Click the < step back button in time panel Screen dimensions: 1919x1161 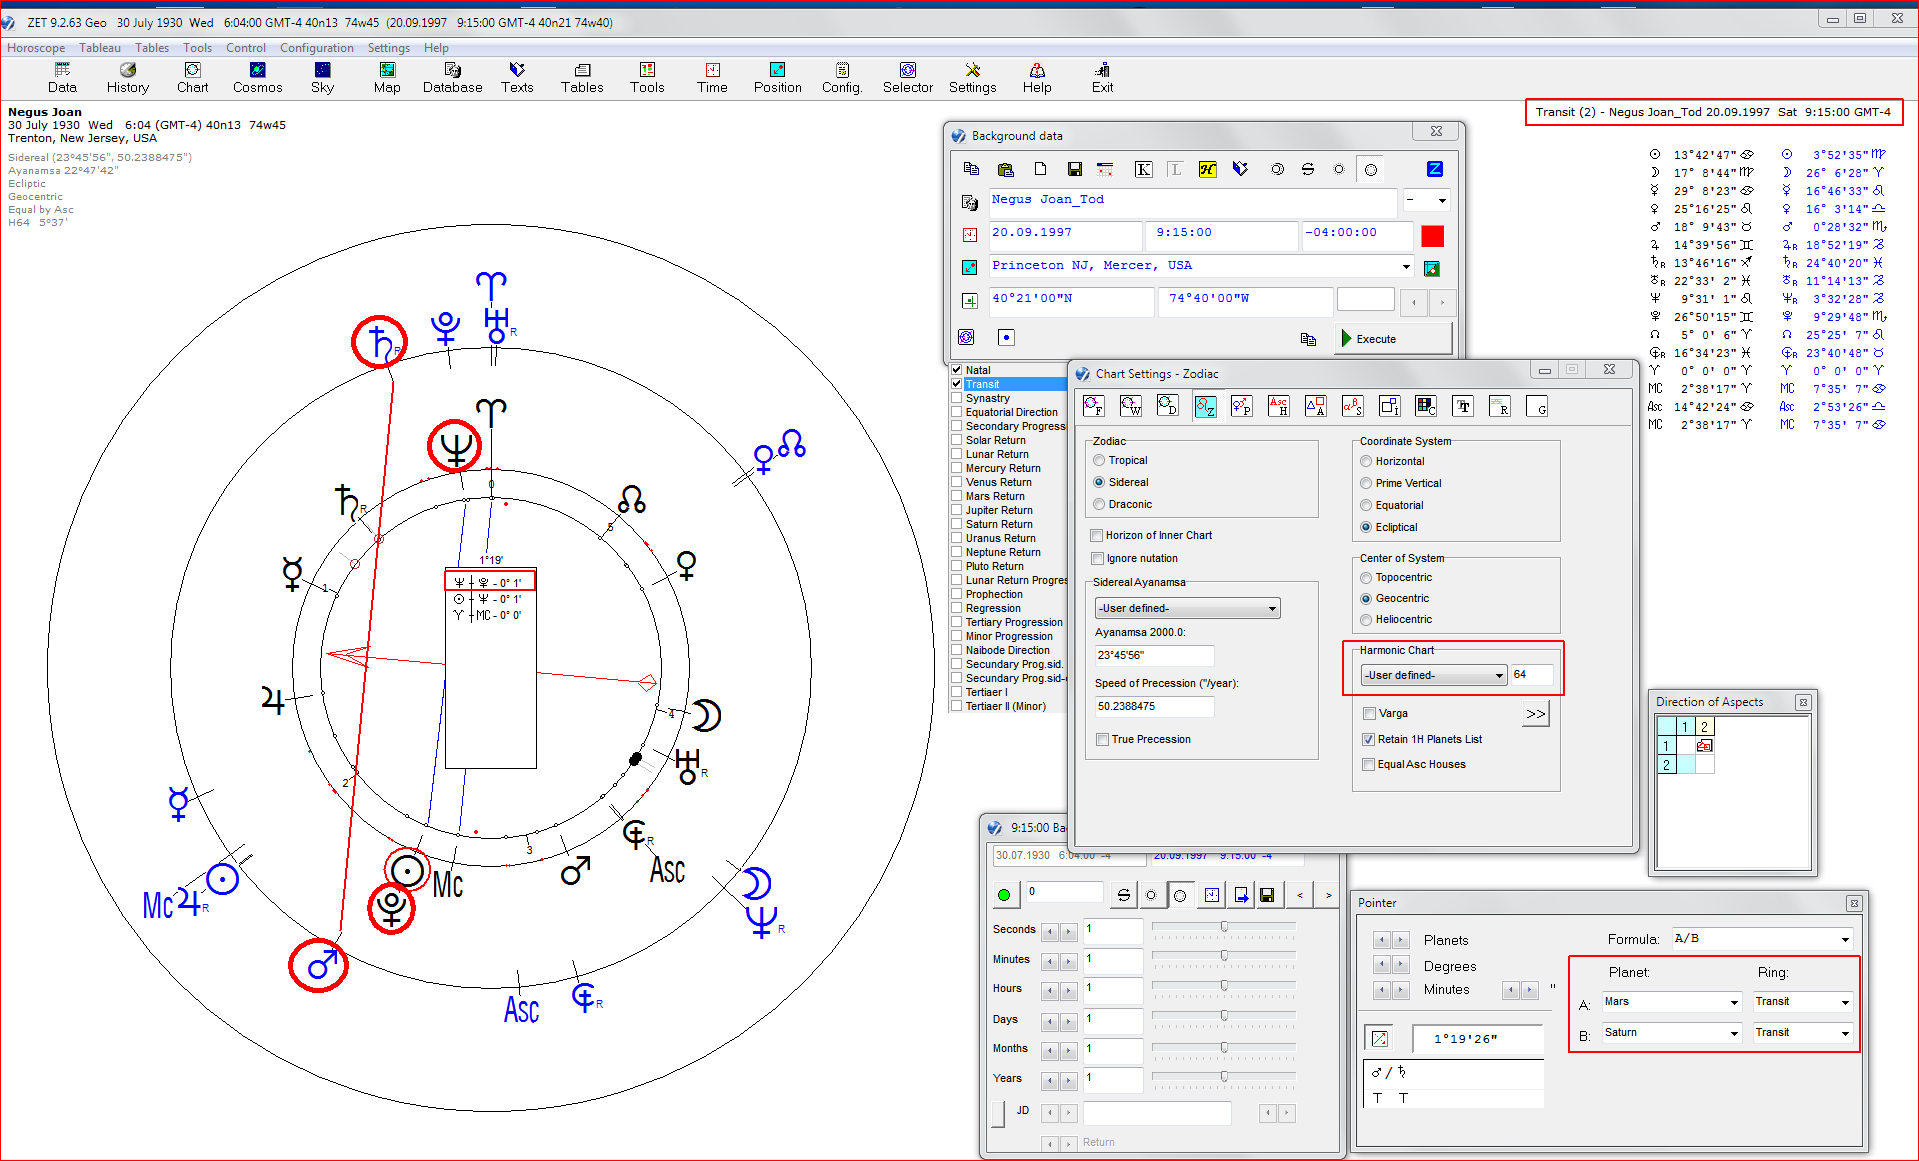(1299, 895)
